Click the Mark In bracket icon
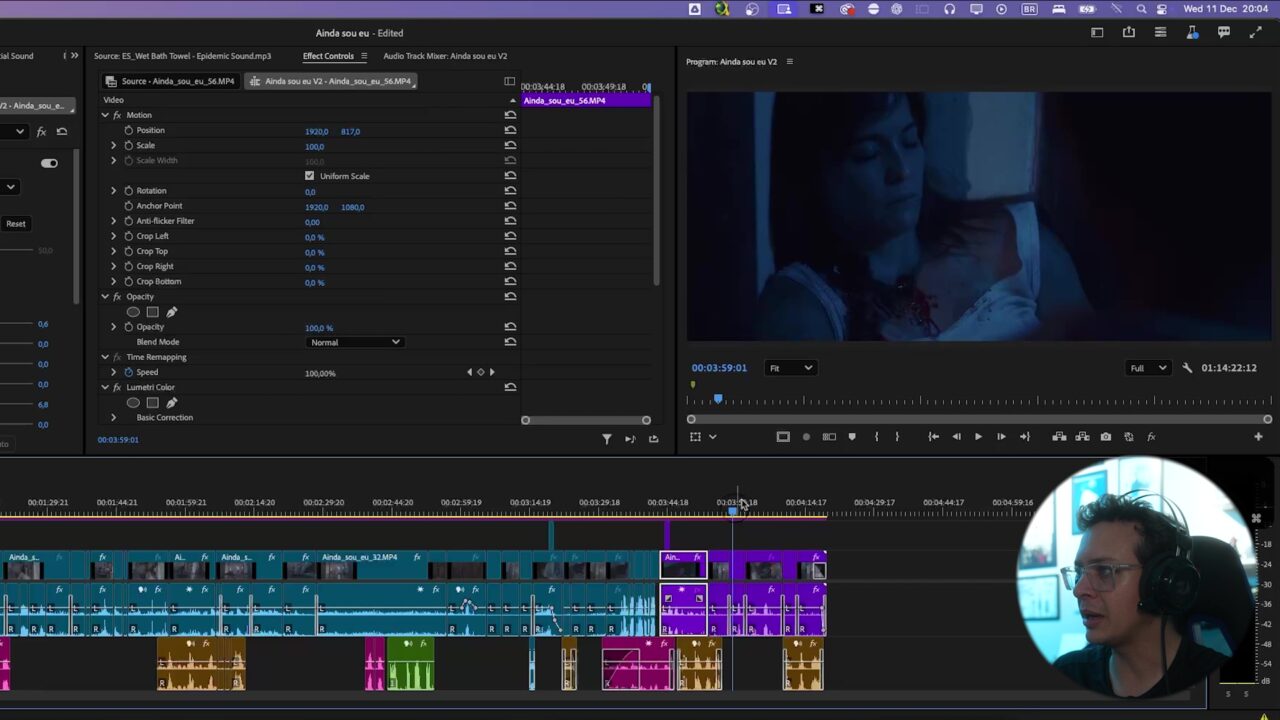The width and height of the screenshot is (1280, 720). [x=876, y=437]
